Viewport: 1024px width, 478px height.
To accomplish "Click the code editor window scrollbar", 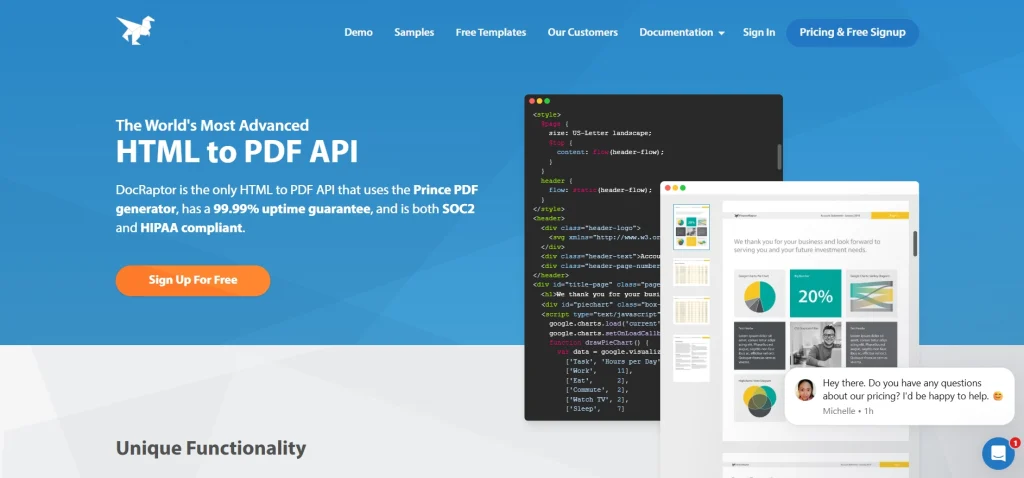I will 779,157.
